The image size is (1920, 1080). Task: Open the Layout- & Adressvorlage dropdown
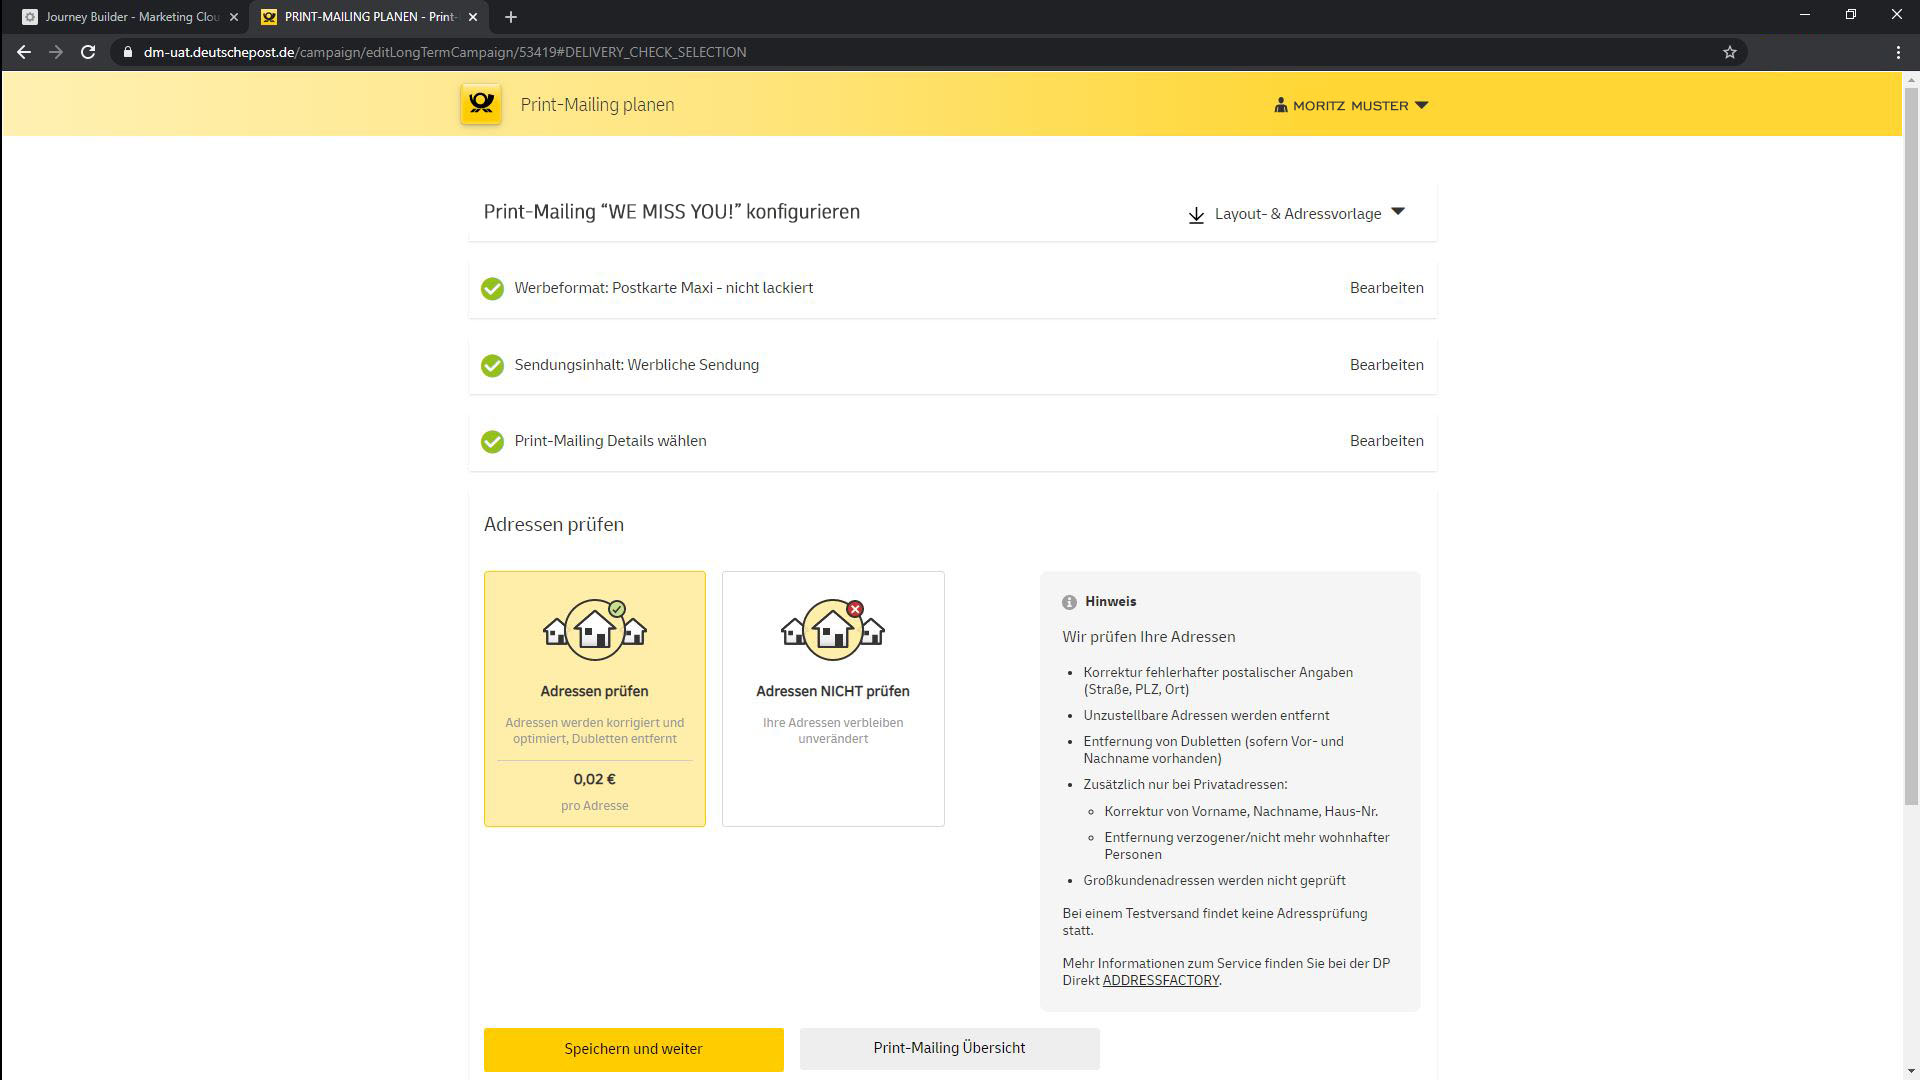1298,214
